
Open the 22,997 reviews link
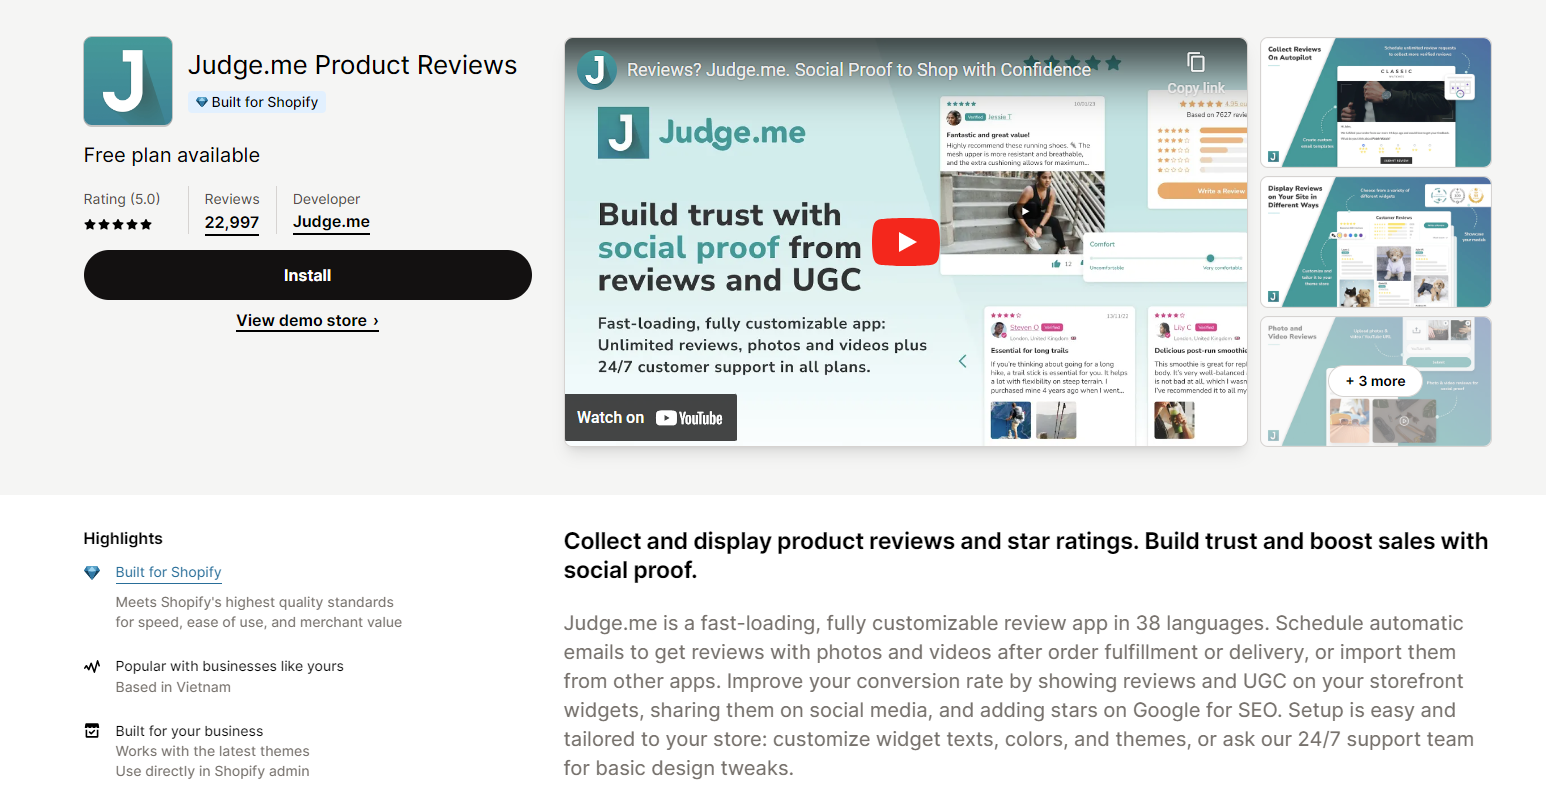point(232,223)
